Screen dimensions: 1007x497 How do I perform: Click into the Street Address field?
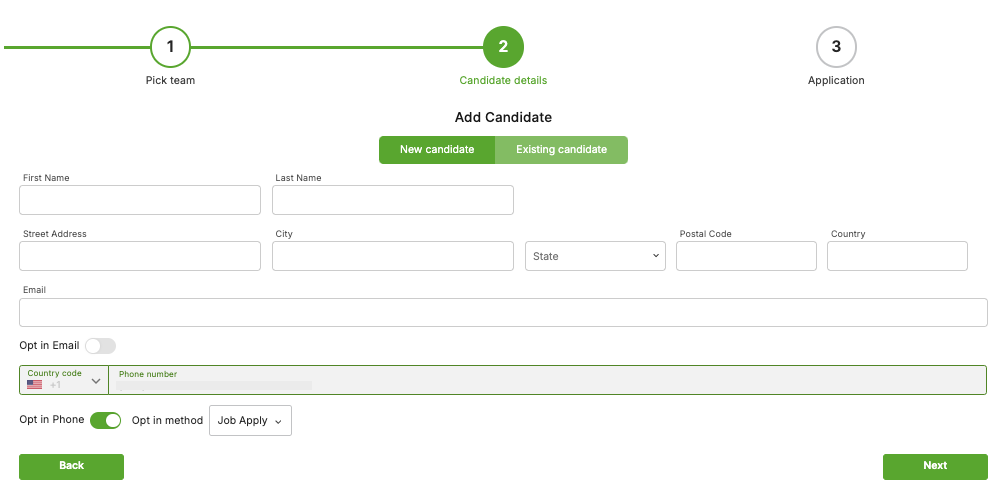(x=140, y=256)
